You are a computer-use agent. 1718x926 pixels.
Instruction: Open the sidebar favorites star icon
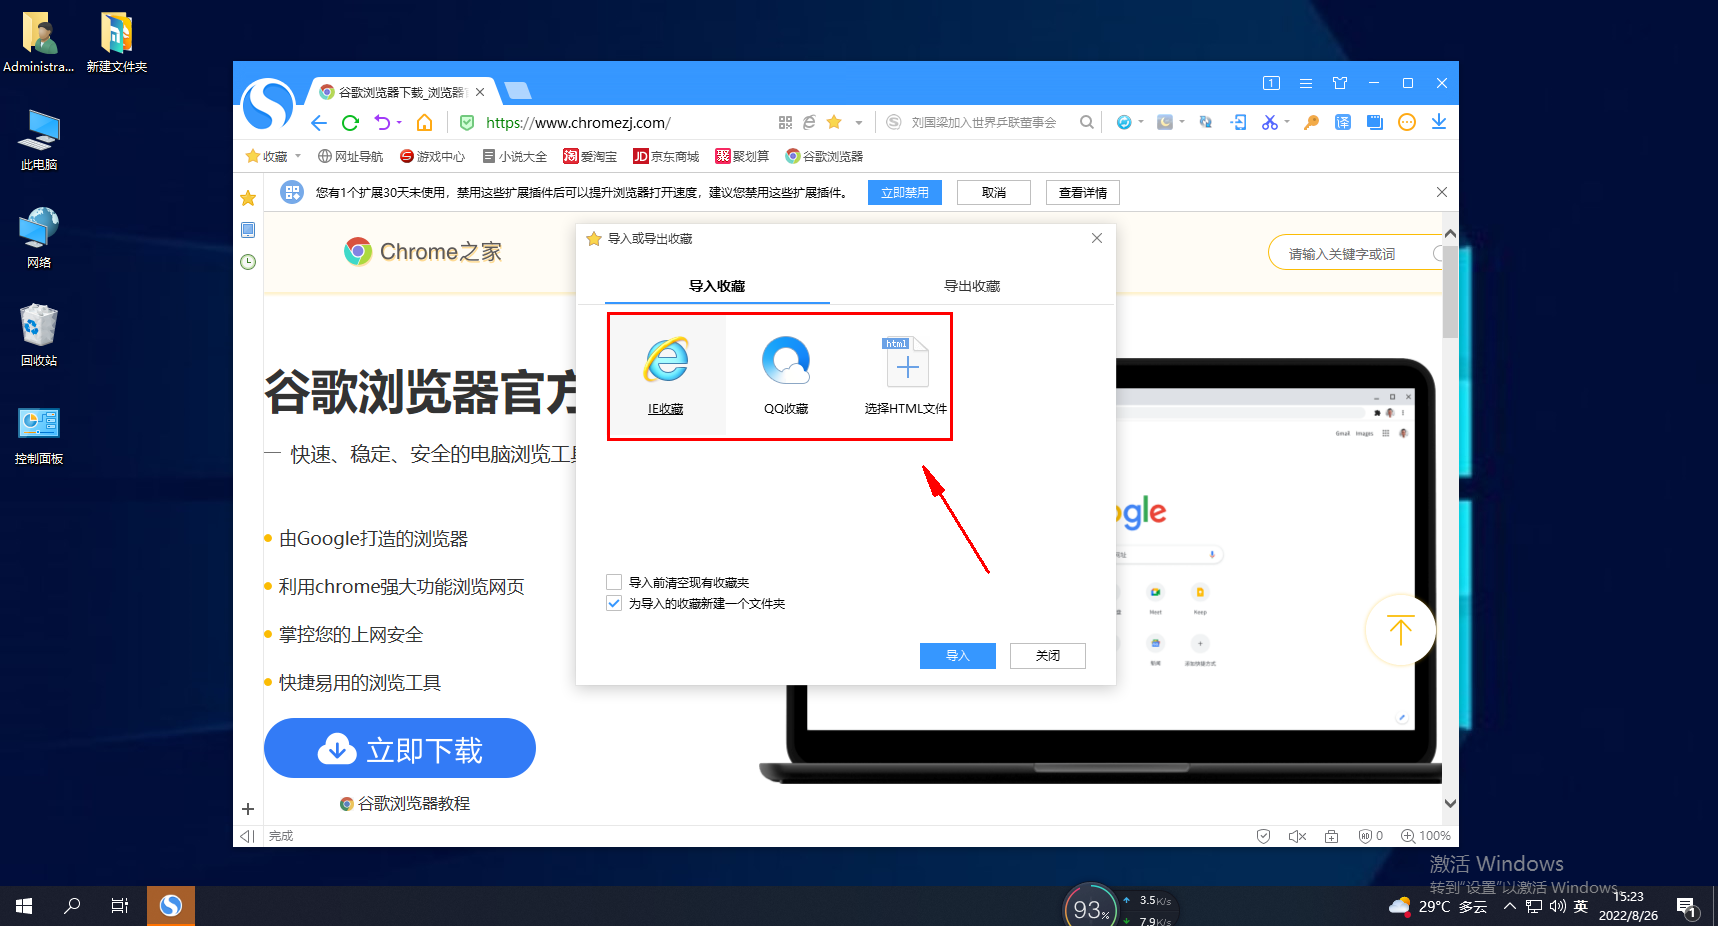pyautogui.click(x=248, y=198)
